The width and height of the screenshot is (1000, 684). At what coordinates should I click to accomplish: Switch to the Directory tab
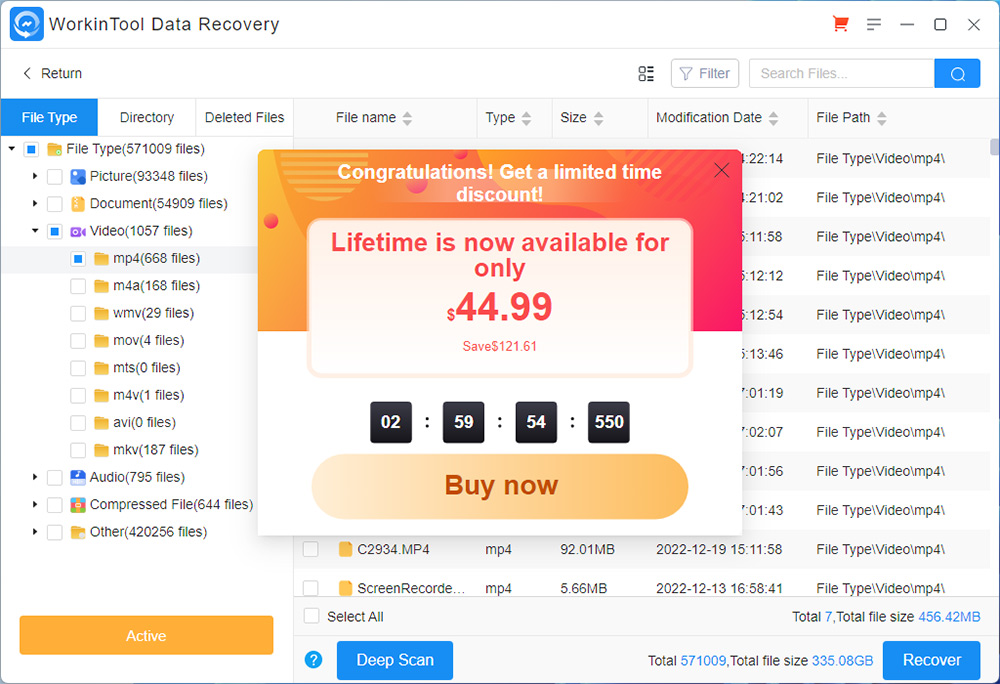click(x=147, y=117)
